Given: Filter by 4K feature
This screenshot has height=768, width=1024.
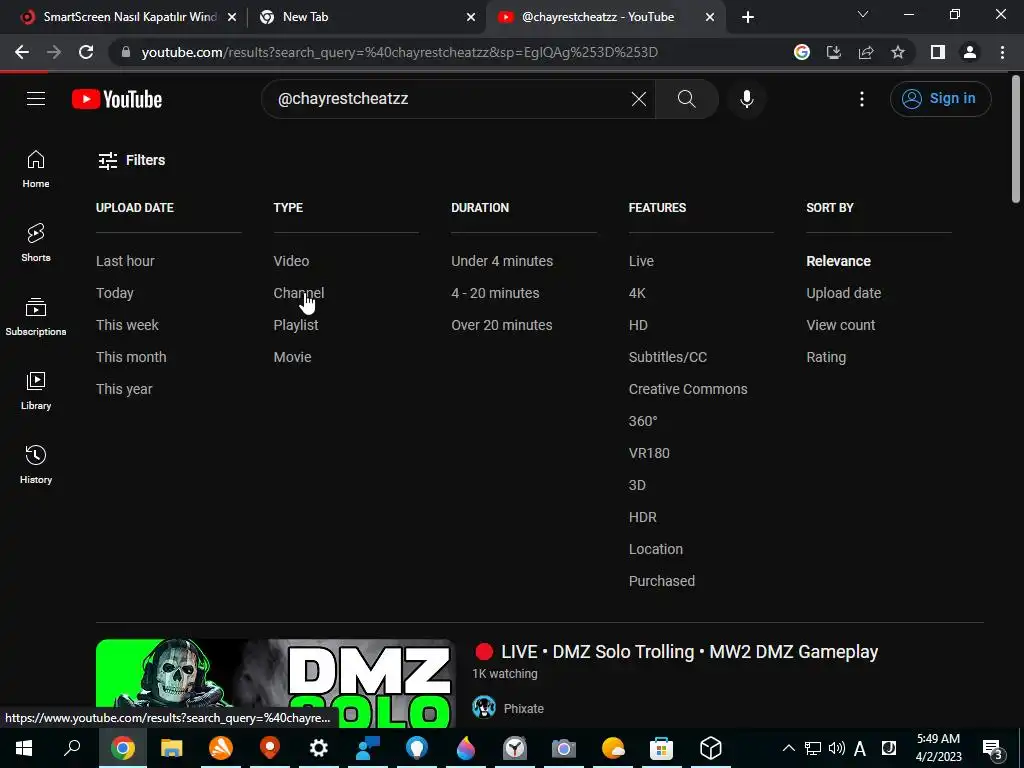Looking at the screenshot, I should pos(637,293).
